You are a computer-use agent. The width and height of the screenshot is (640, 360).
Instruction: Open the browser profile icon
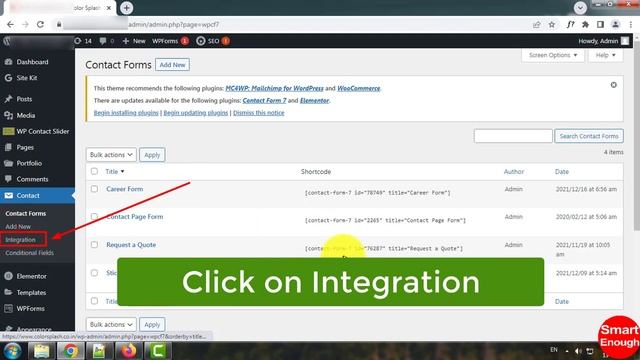coord(616,24)
